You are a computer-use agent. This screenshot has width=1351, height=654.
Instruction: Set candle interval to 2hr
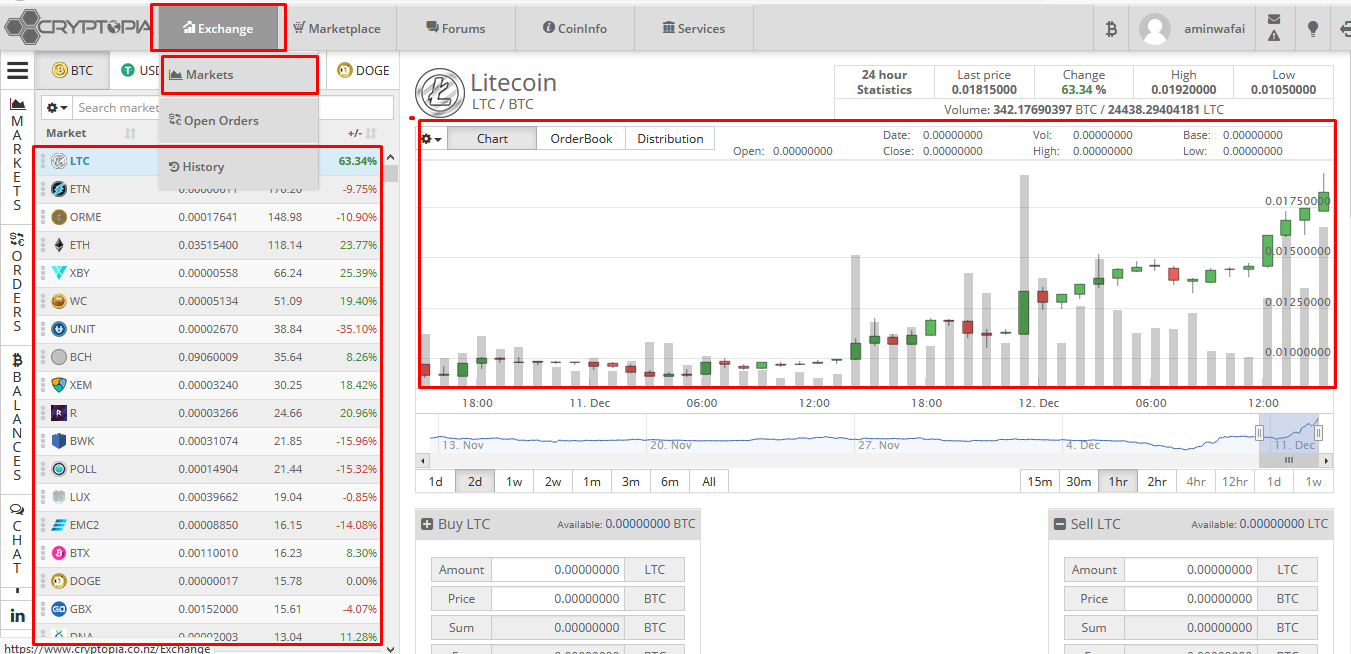[1157, 482]
